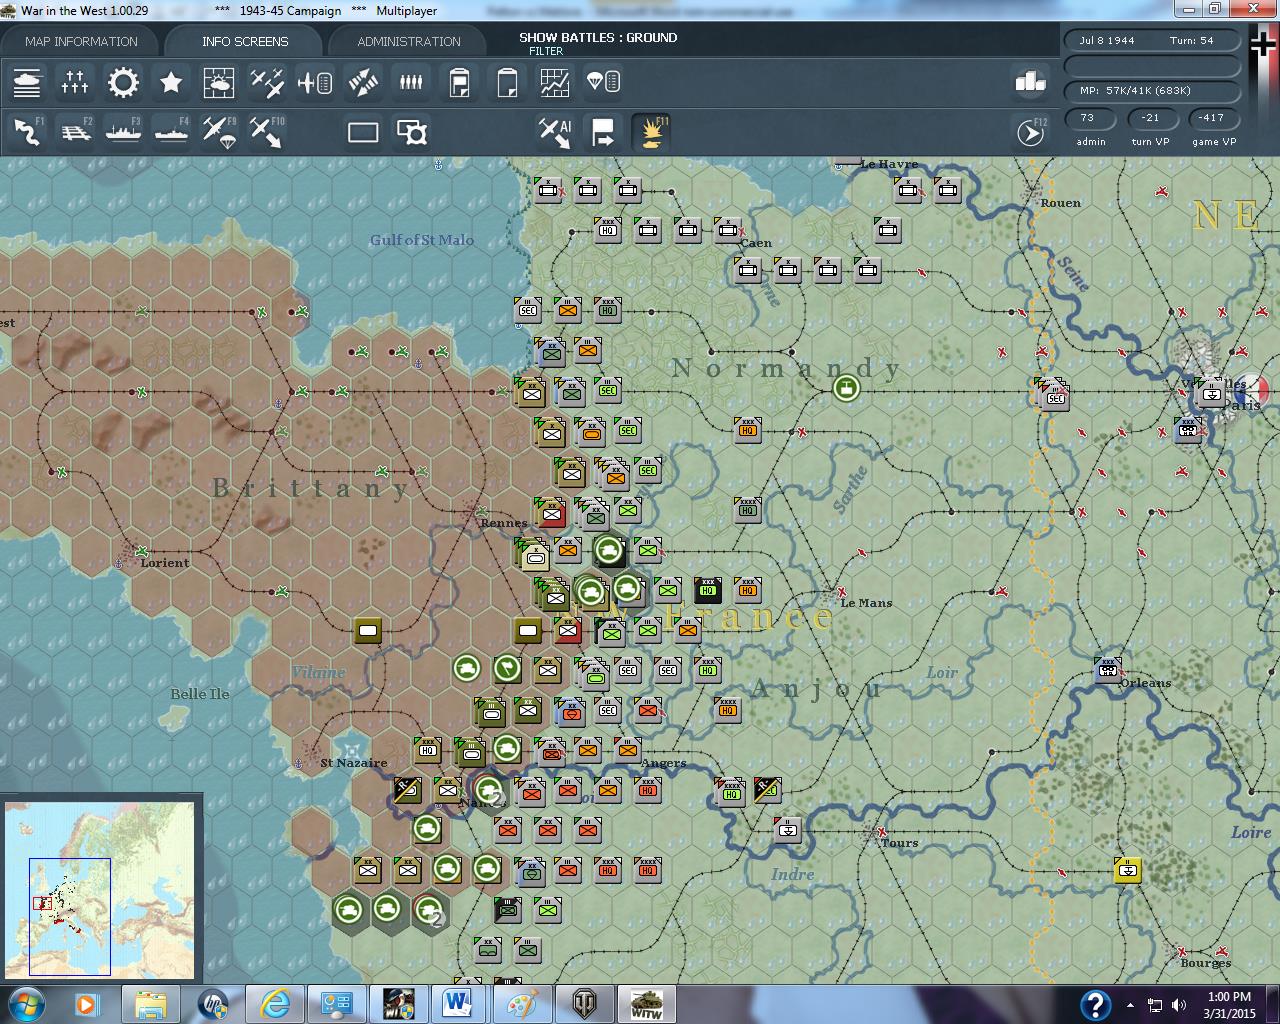Viewport: 1280px width, 1024px height.
Task: Open the order of battle tank list icon
Action: point(27,82)
